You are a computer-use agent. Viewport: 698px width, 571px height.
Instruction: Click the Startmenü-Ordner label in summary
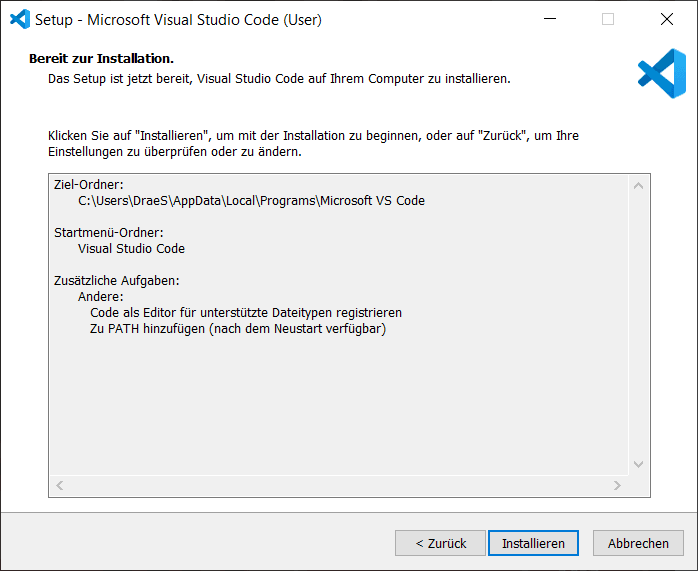(108, 232)
